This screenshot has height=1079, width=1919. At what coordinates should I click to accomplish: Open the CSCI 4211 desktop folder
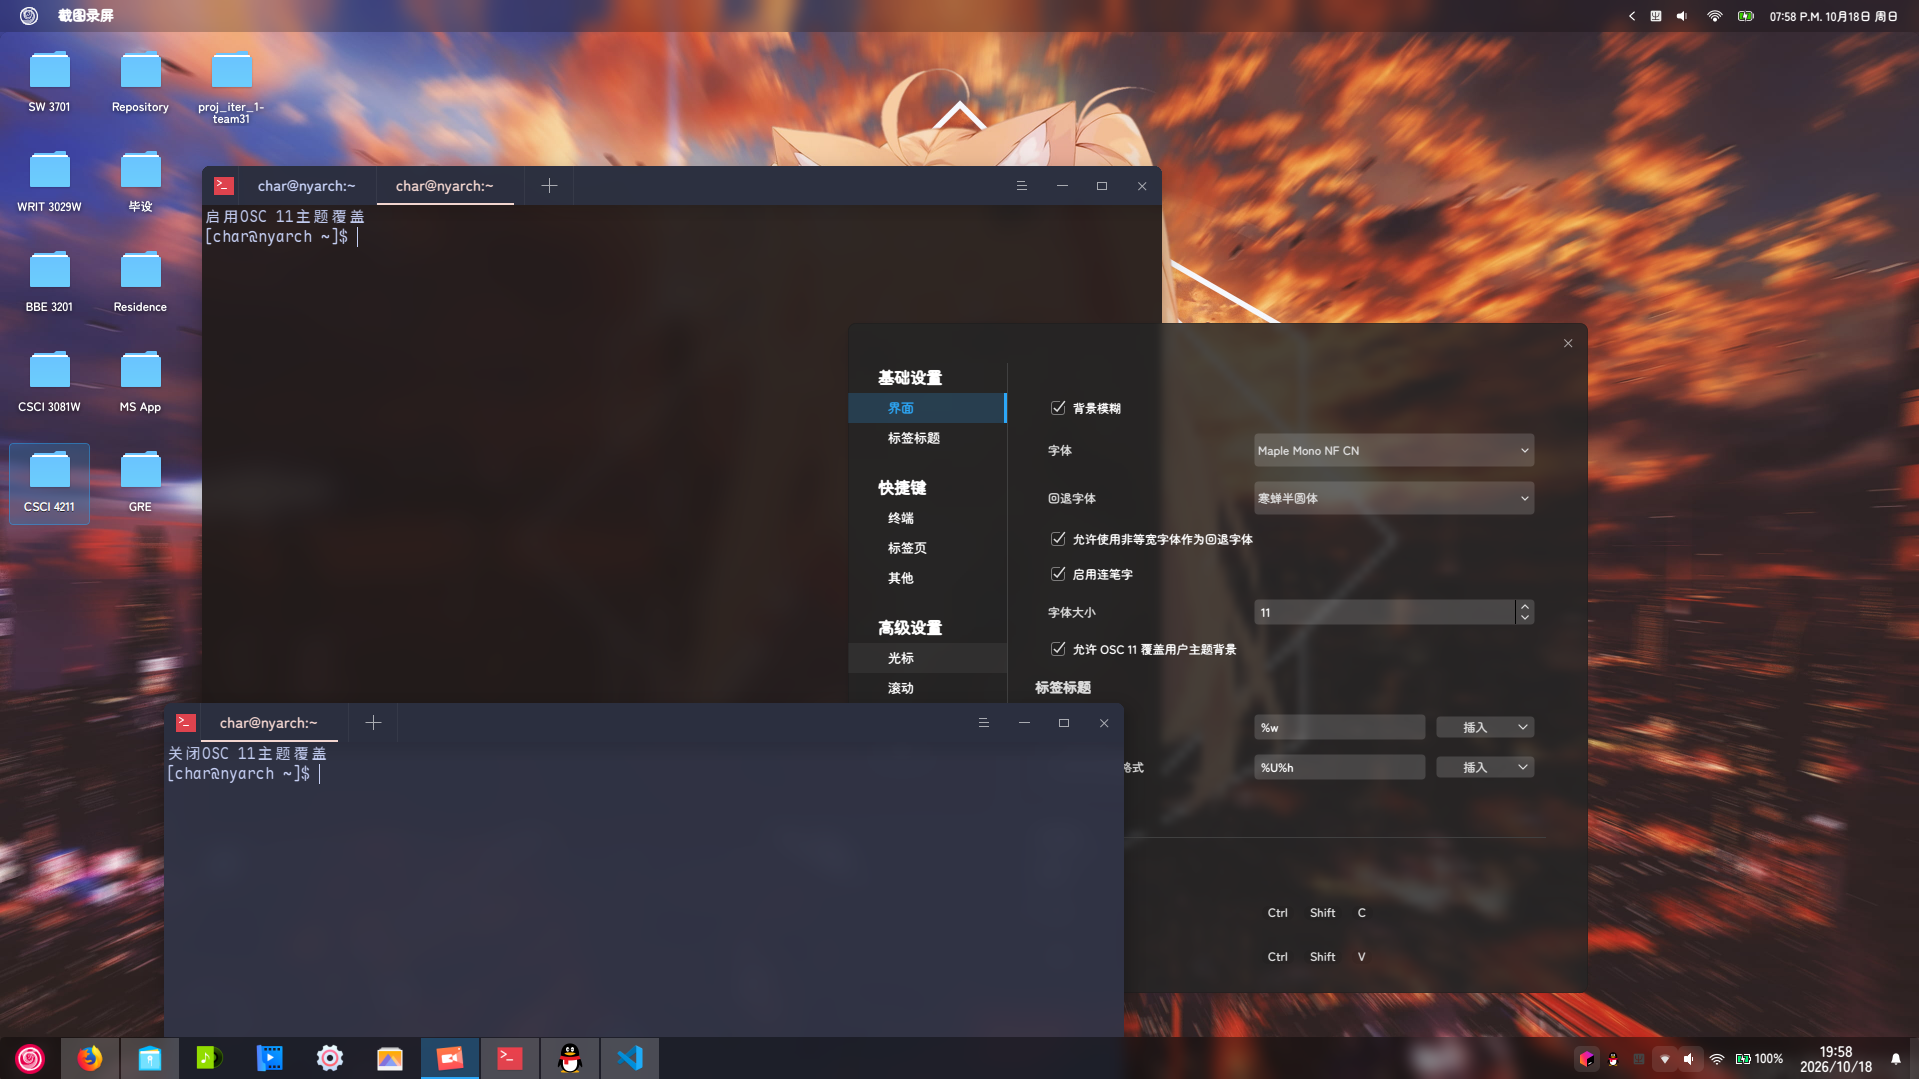[x=49, y=483]
